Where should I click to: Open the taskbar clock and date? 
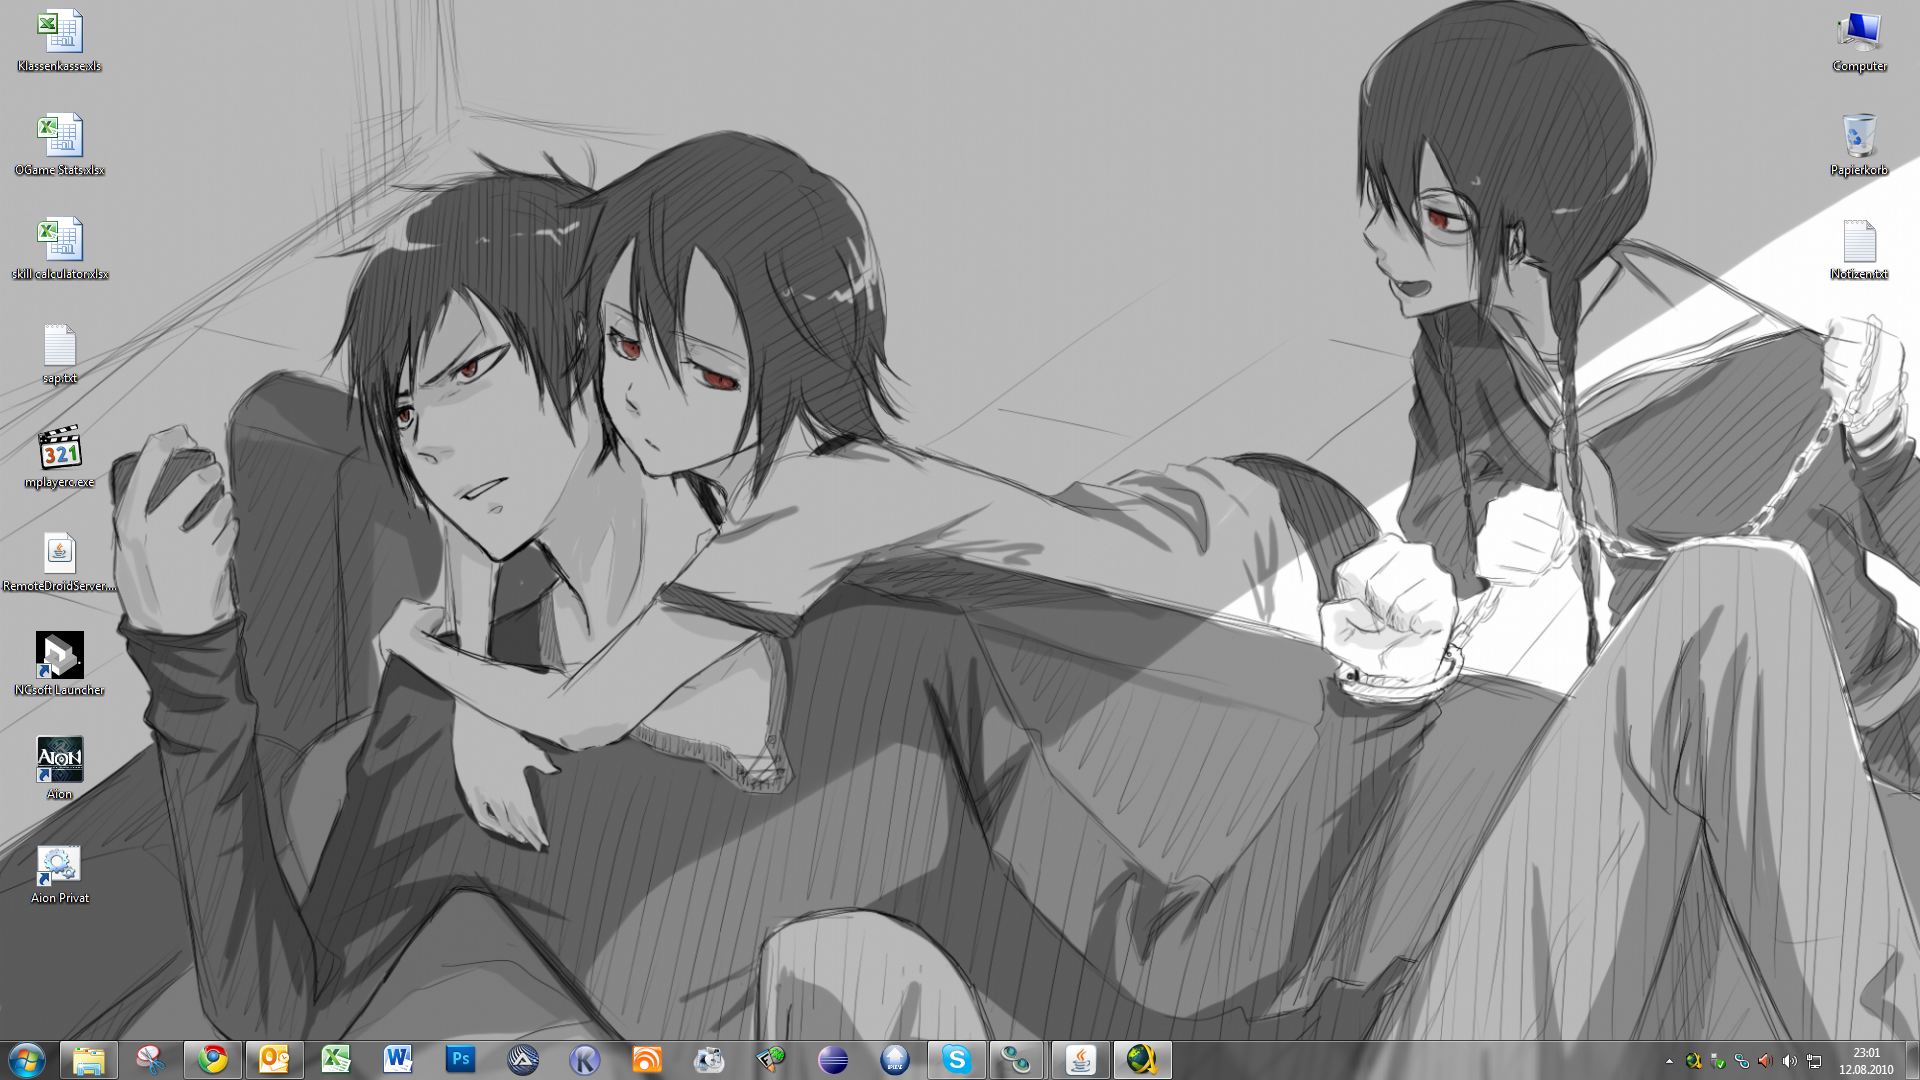[x=1866, y=1060]
